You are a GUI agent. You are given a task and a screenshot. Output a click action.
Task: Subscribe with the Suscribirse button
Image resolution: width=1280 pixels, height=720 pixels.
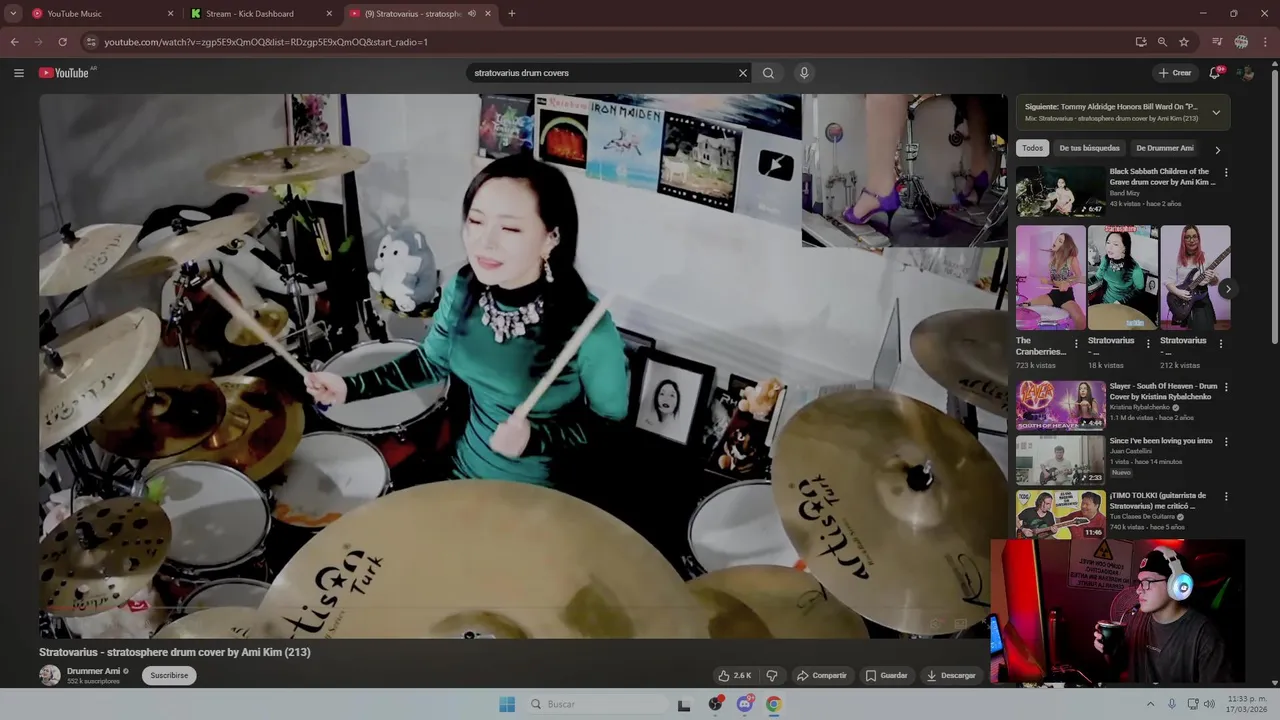point(169,675)
